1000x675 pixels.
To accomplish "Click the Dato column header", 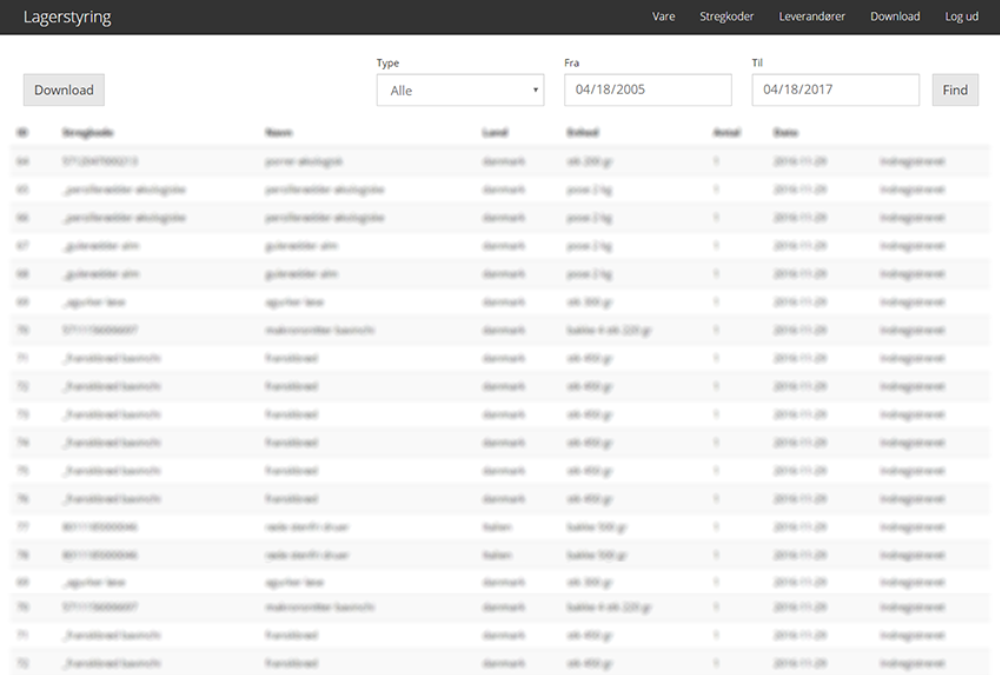I will click(786, 132).
